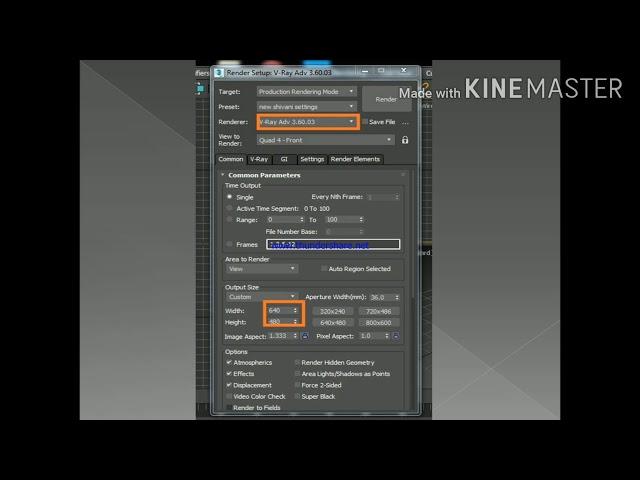Click the Range end value 100 field
The image size is (640, 480).
click(x=342, y=220)
